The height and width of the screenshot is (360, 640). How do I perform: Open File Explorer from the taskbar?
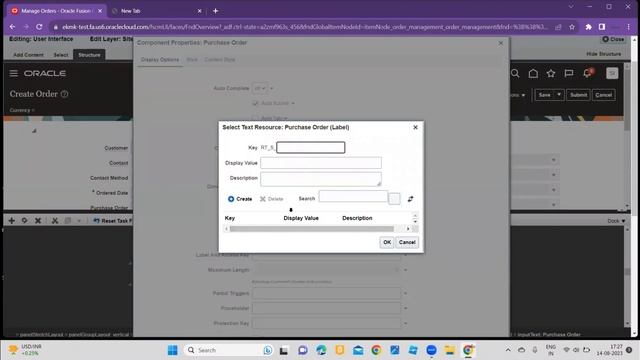coord(449,350)
